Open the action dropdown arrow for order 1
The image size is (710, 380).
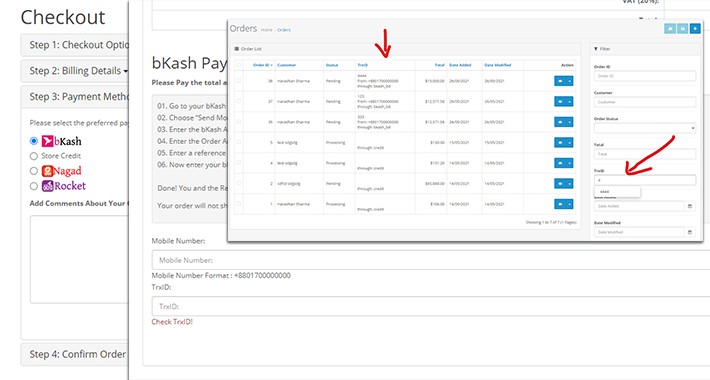coord(570,204)
